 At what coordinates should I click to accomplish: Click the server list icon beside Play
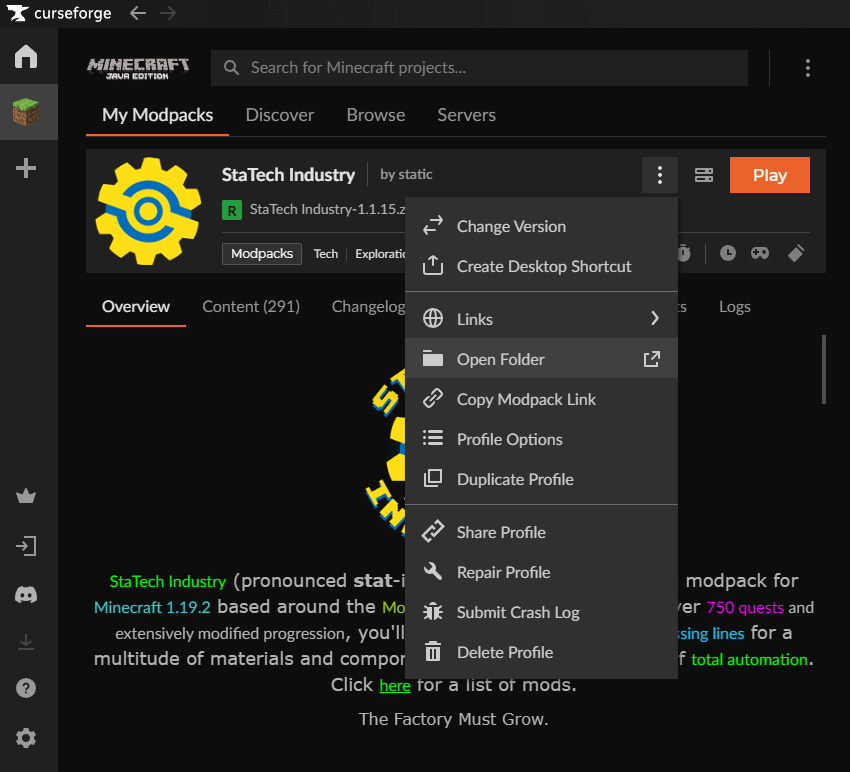(x=704, y=175)
